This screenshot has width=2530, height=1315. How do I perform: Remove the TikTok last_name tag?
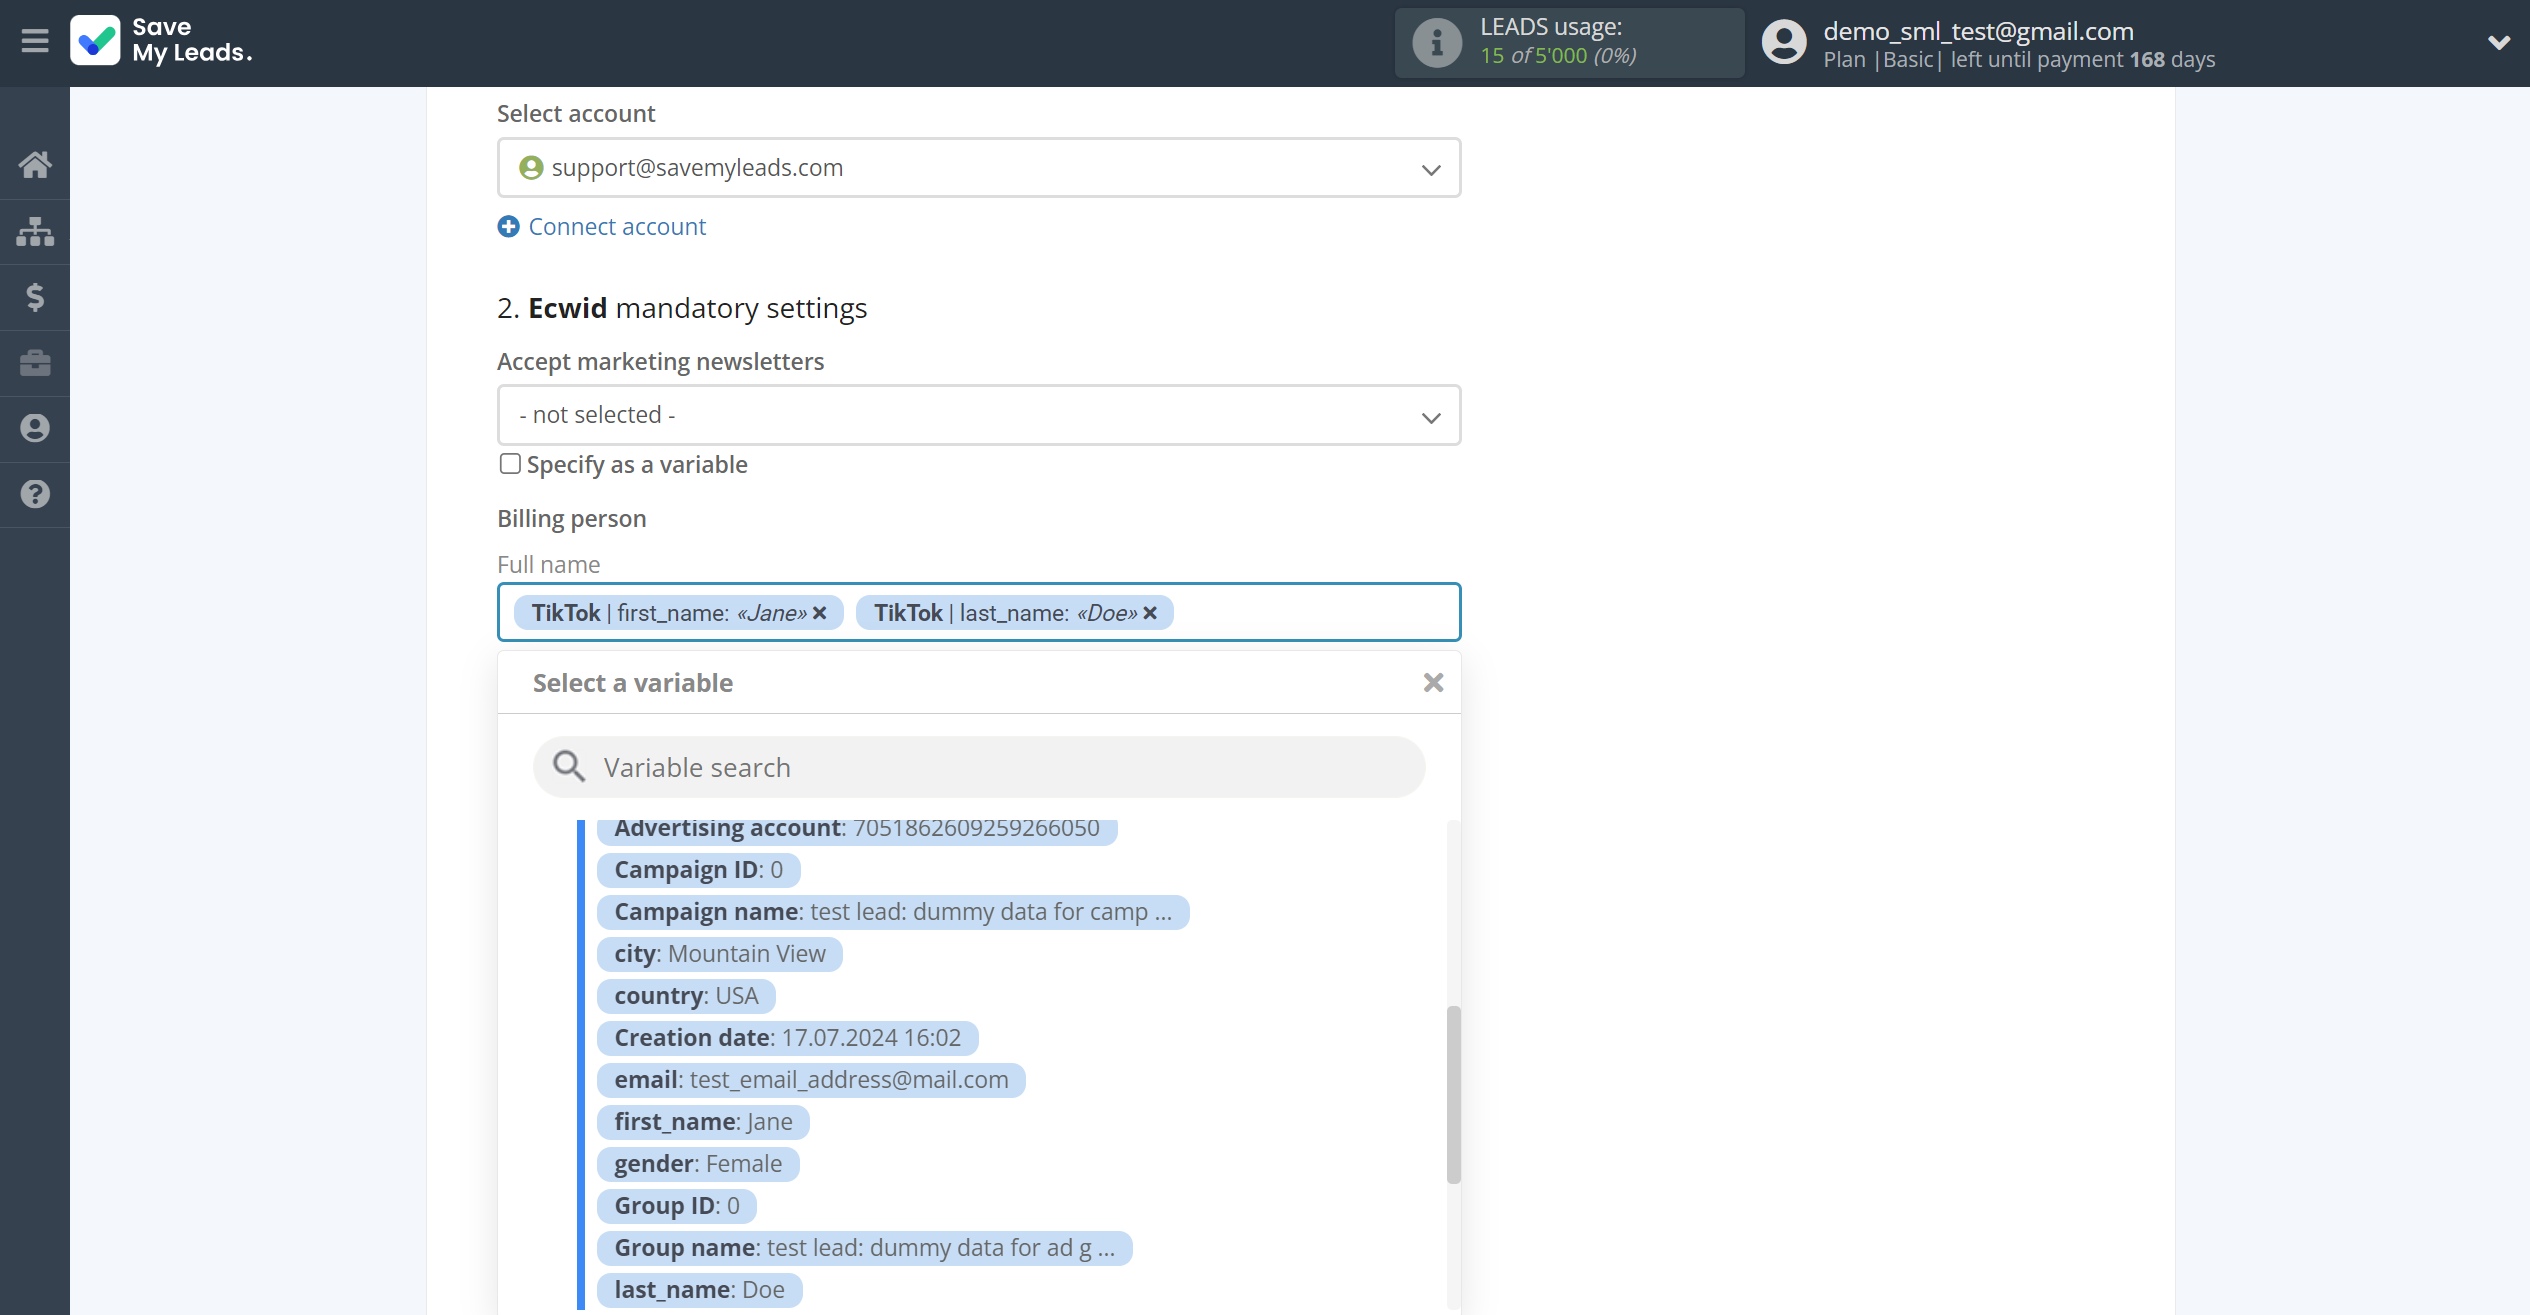[1150, 613]
